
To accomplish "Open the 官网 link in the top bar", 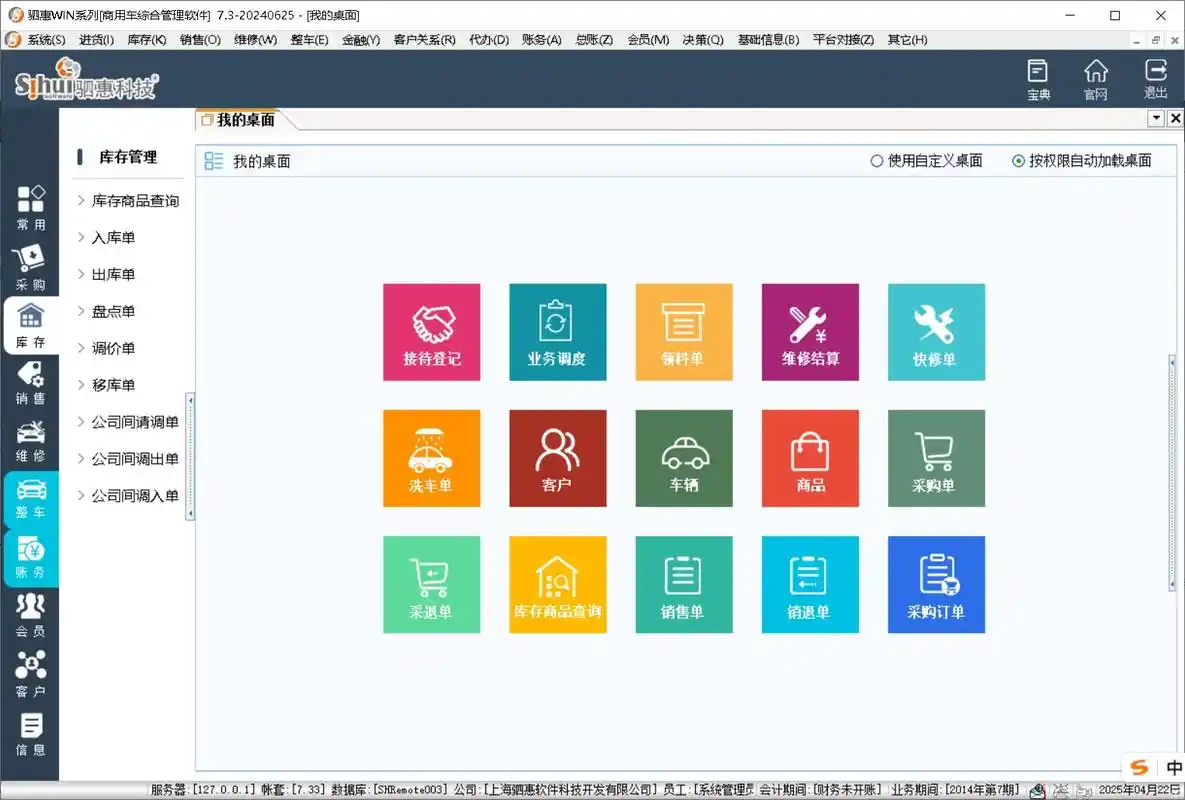I will click(x=1096, y=78).
